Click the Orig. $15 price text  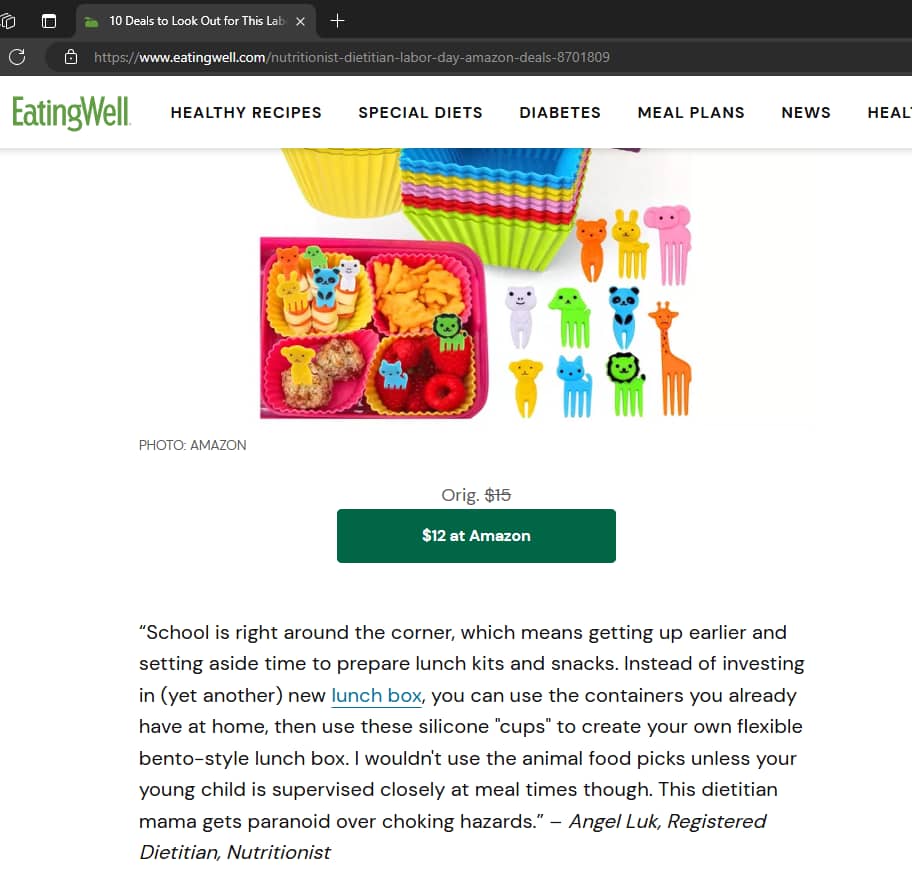[476, 495]
